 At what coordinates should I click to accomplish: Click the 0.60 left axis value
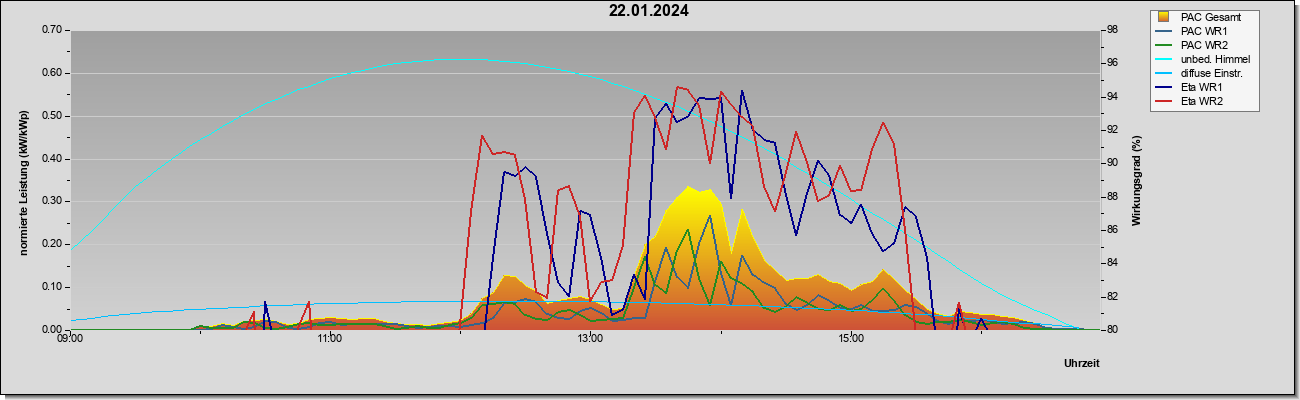52,73
